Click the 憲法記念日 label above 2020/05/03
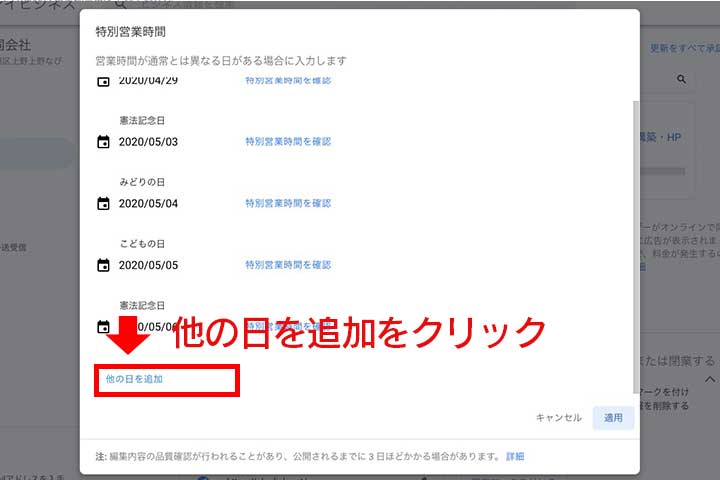 [142, 120]
